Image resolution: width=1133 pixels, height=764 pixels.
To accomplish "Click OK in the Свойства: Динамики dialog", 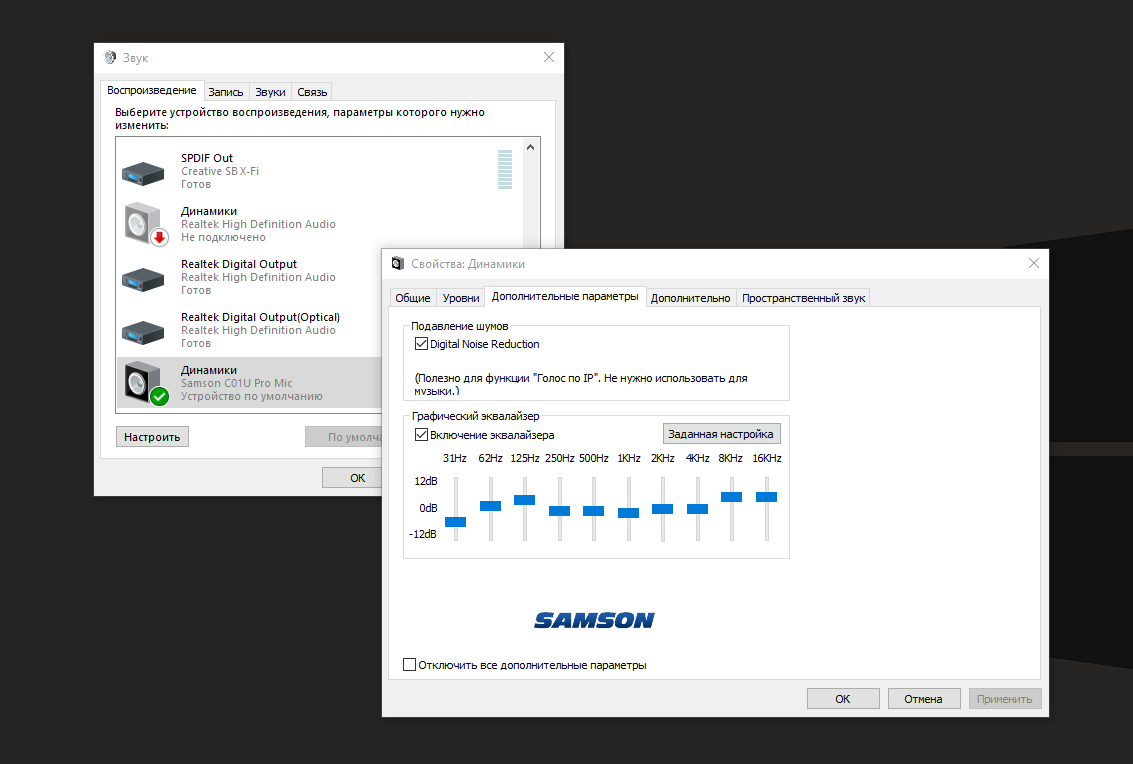I will tap(843, 699).
